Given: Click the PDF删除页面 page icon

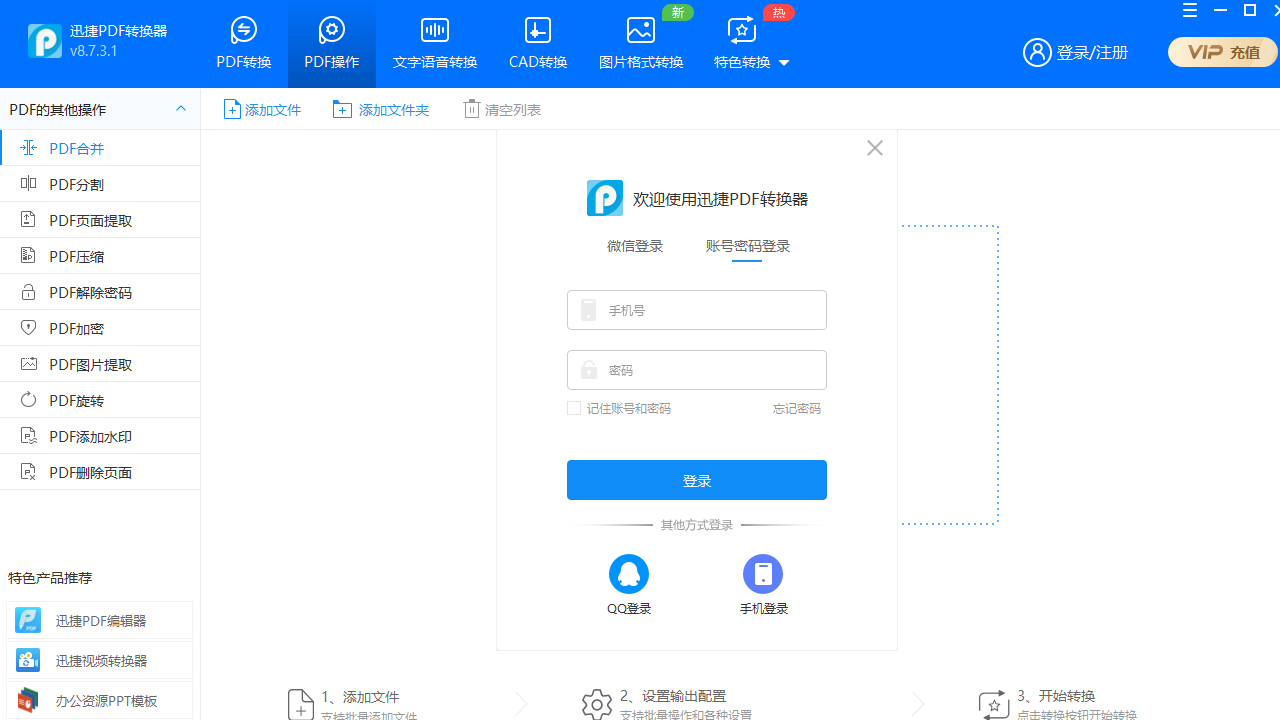Looking at the screenshot, I should click(29, 472).
